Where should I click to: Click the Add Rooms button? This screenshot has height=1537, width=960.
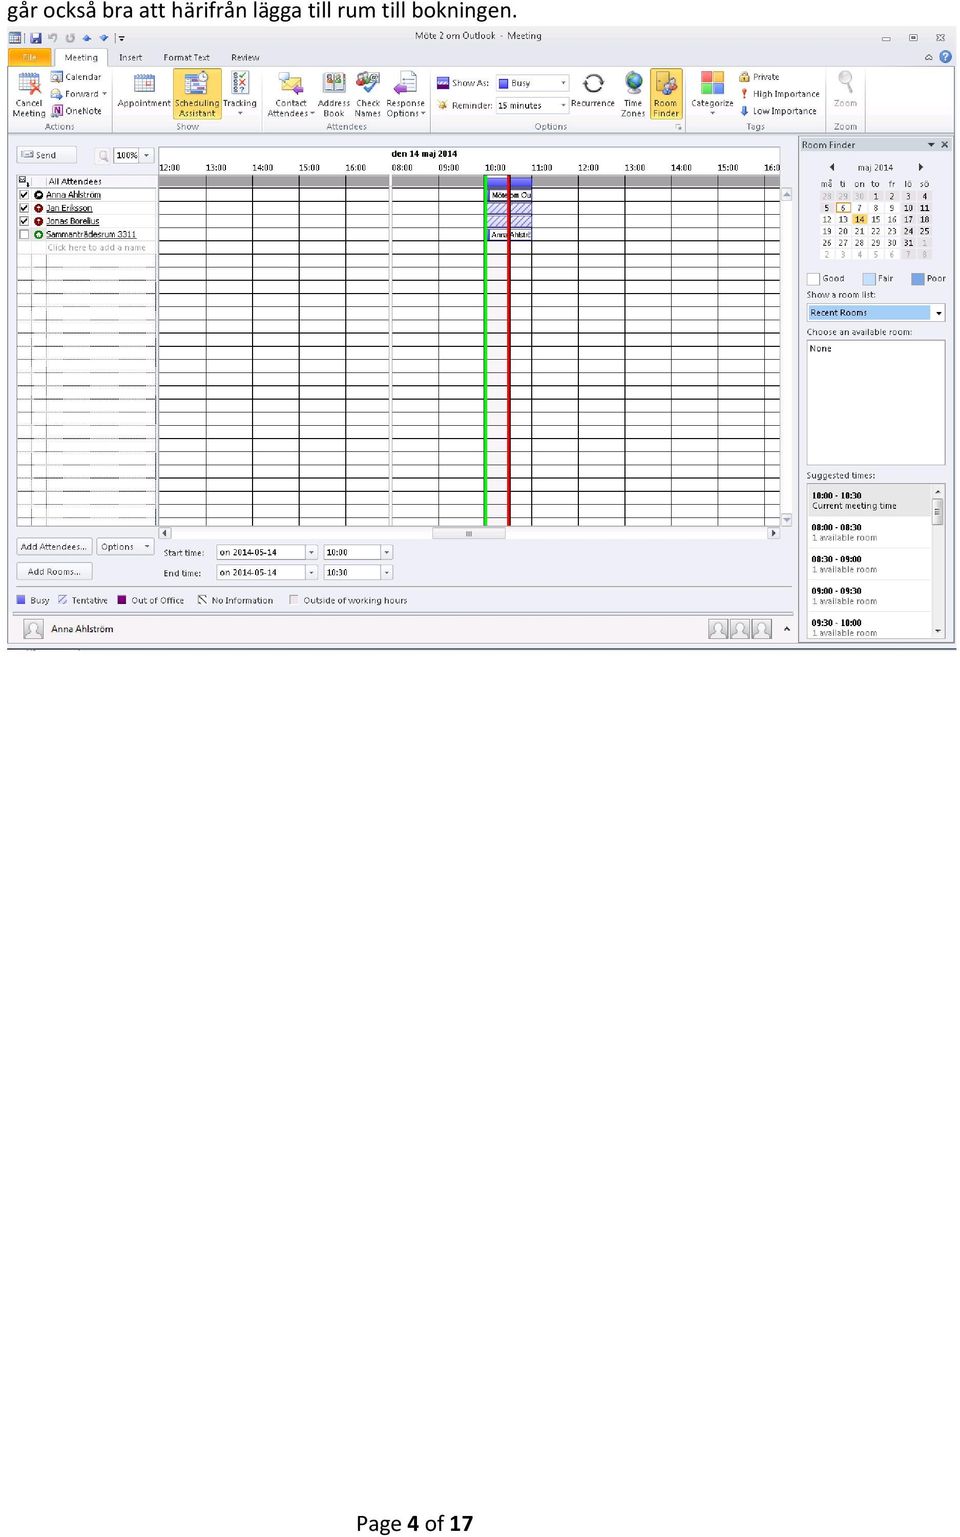(x=54, y=572)
